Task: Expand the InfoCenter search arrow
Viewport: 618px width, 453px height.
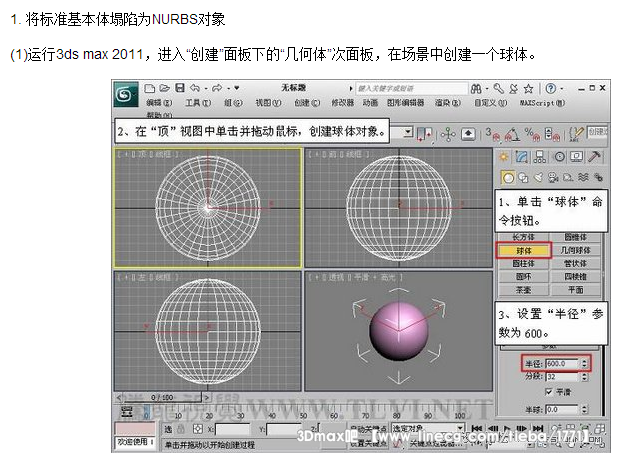Action: click(x=351, y=88)
